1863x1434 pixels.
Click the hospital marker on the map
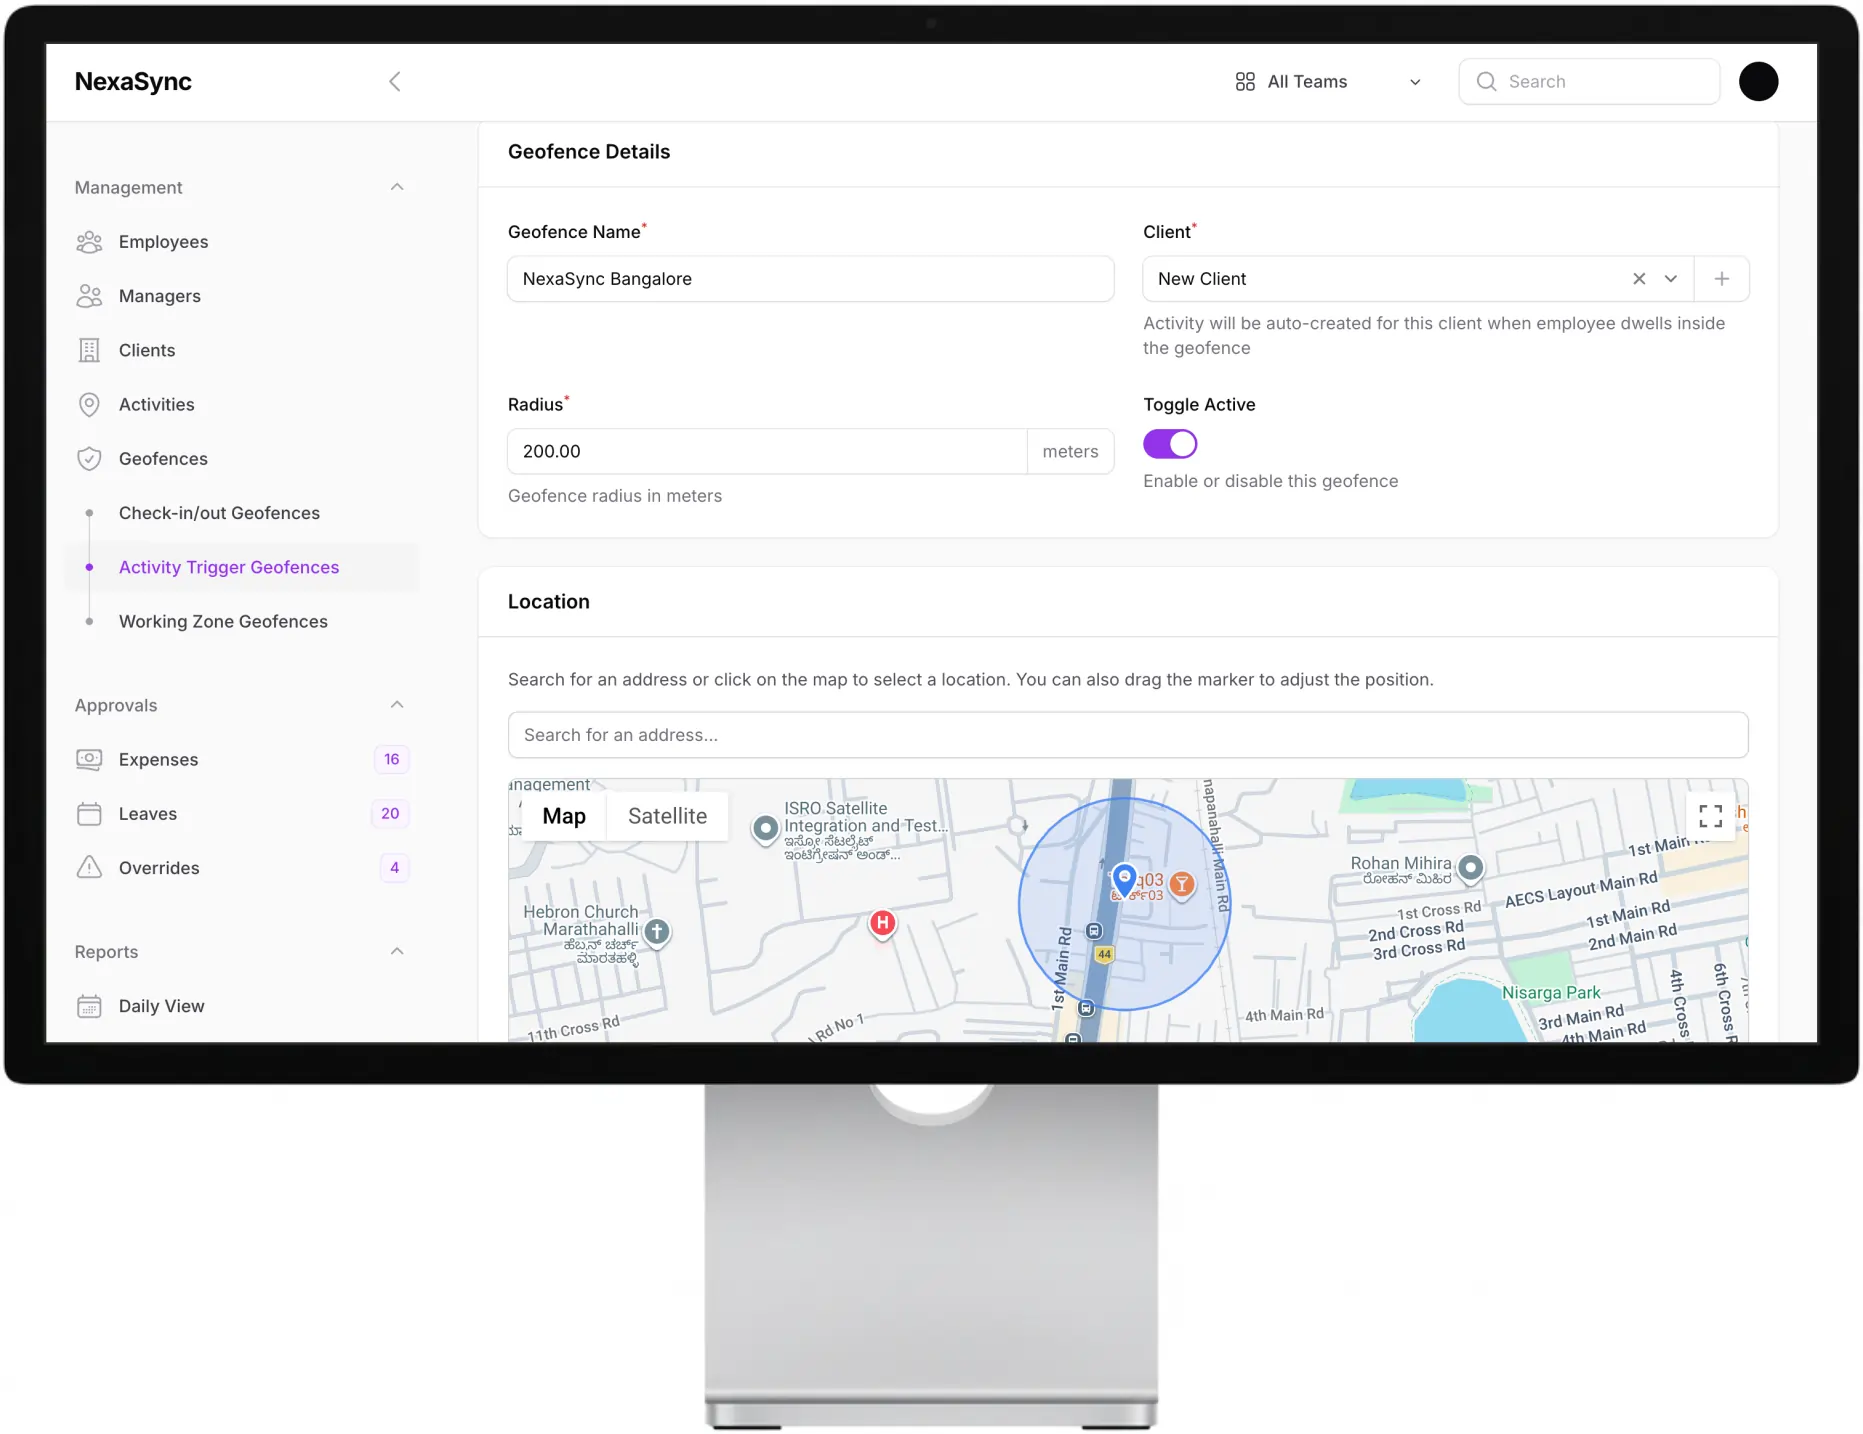(882, 923)
